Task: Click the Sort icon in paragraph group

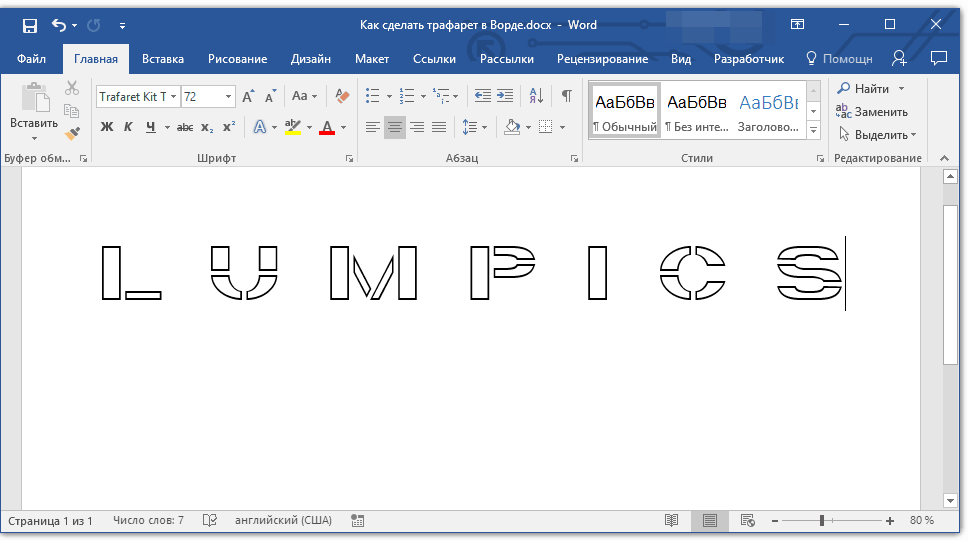Action: coord(536,96)
